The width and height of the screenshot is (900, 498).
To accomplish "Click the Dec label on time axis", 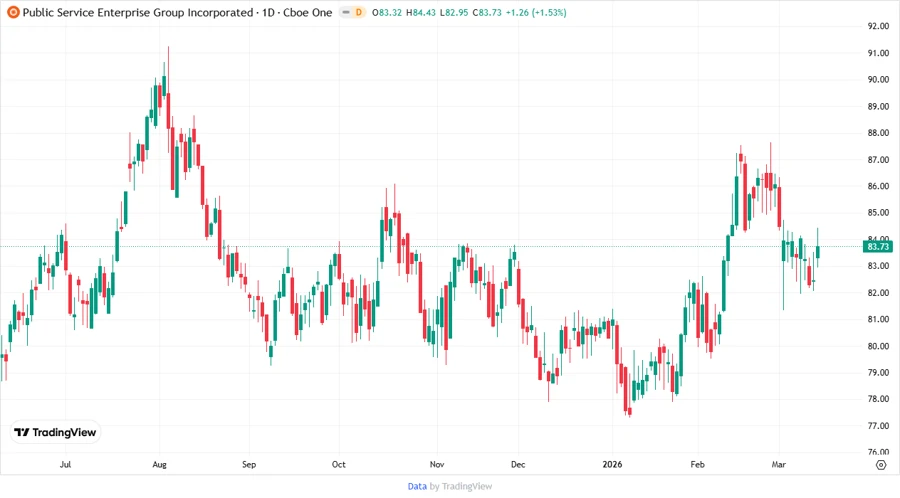I will 518,464.
